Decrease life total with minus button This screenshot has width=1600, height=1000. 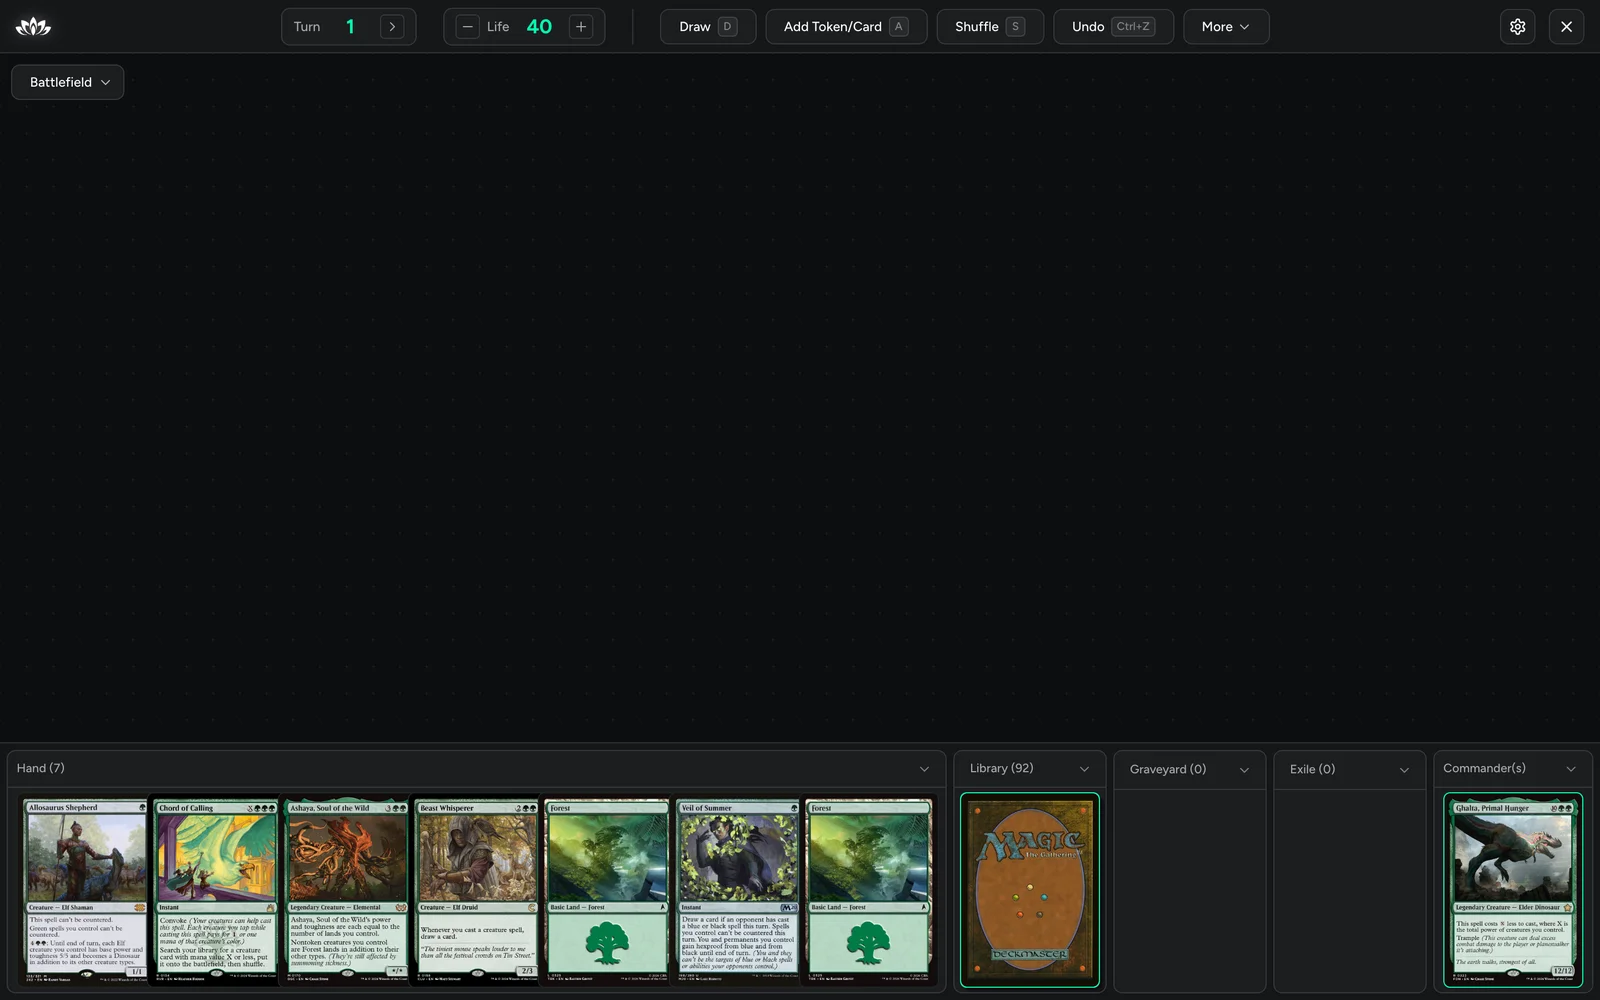click(467, 27)
